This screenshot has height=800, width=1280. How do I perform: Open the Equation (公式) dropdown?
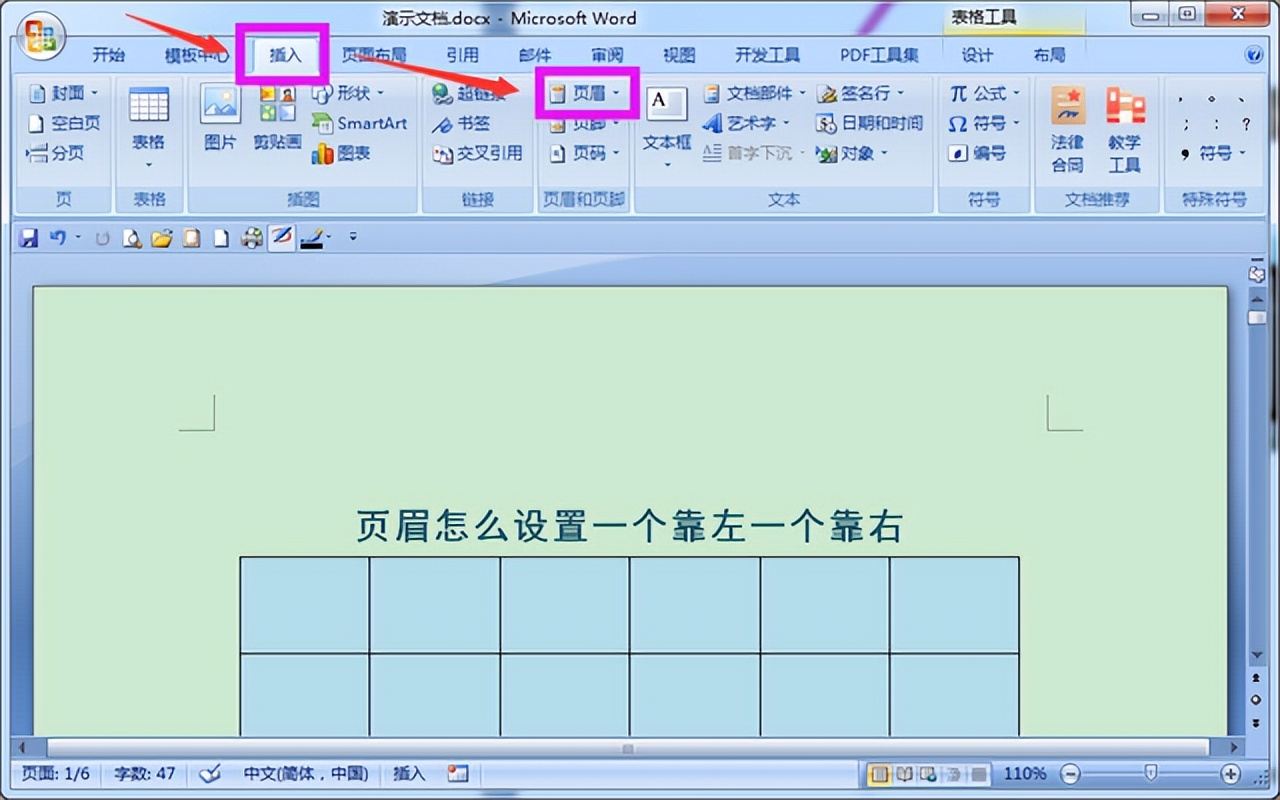(x=985, y=93)
